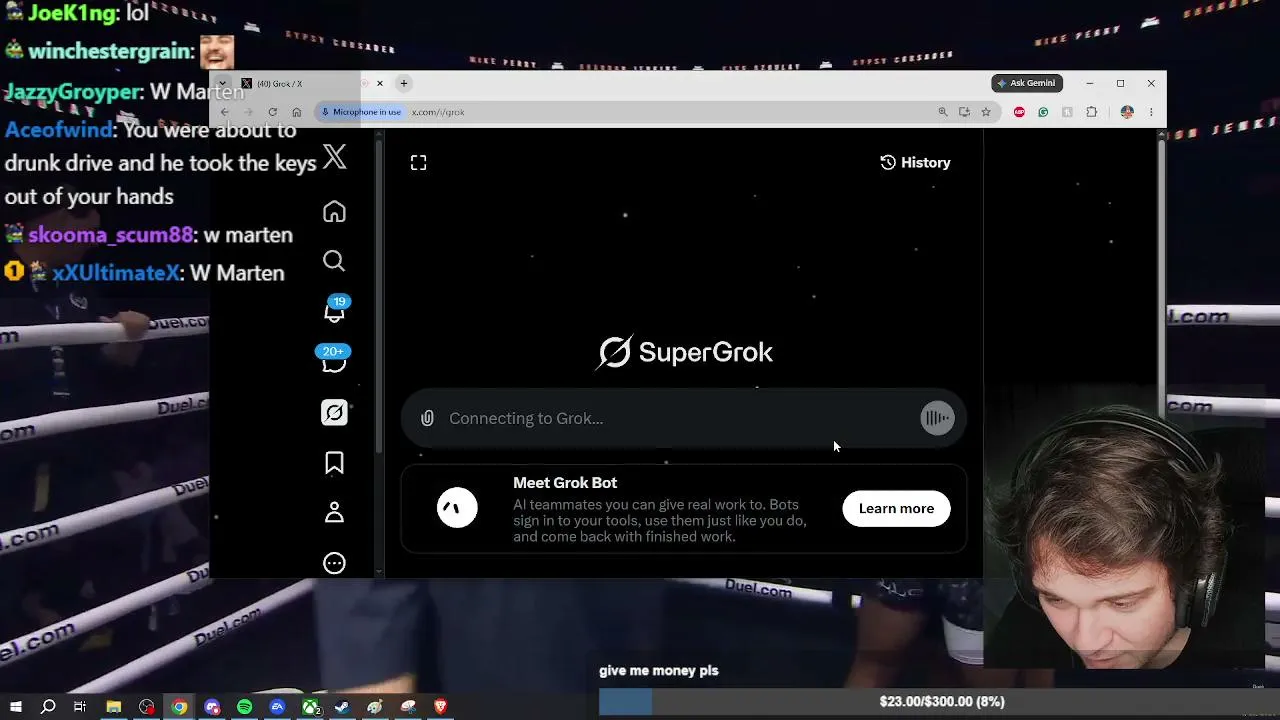
Task: Click the Grok Bot avatar icon
Action: [457, 508]
